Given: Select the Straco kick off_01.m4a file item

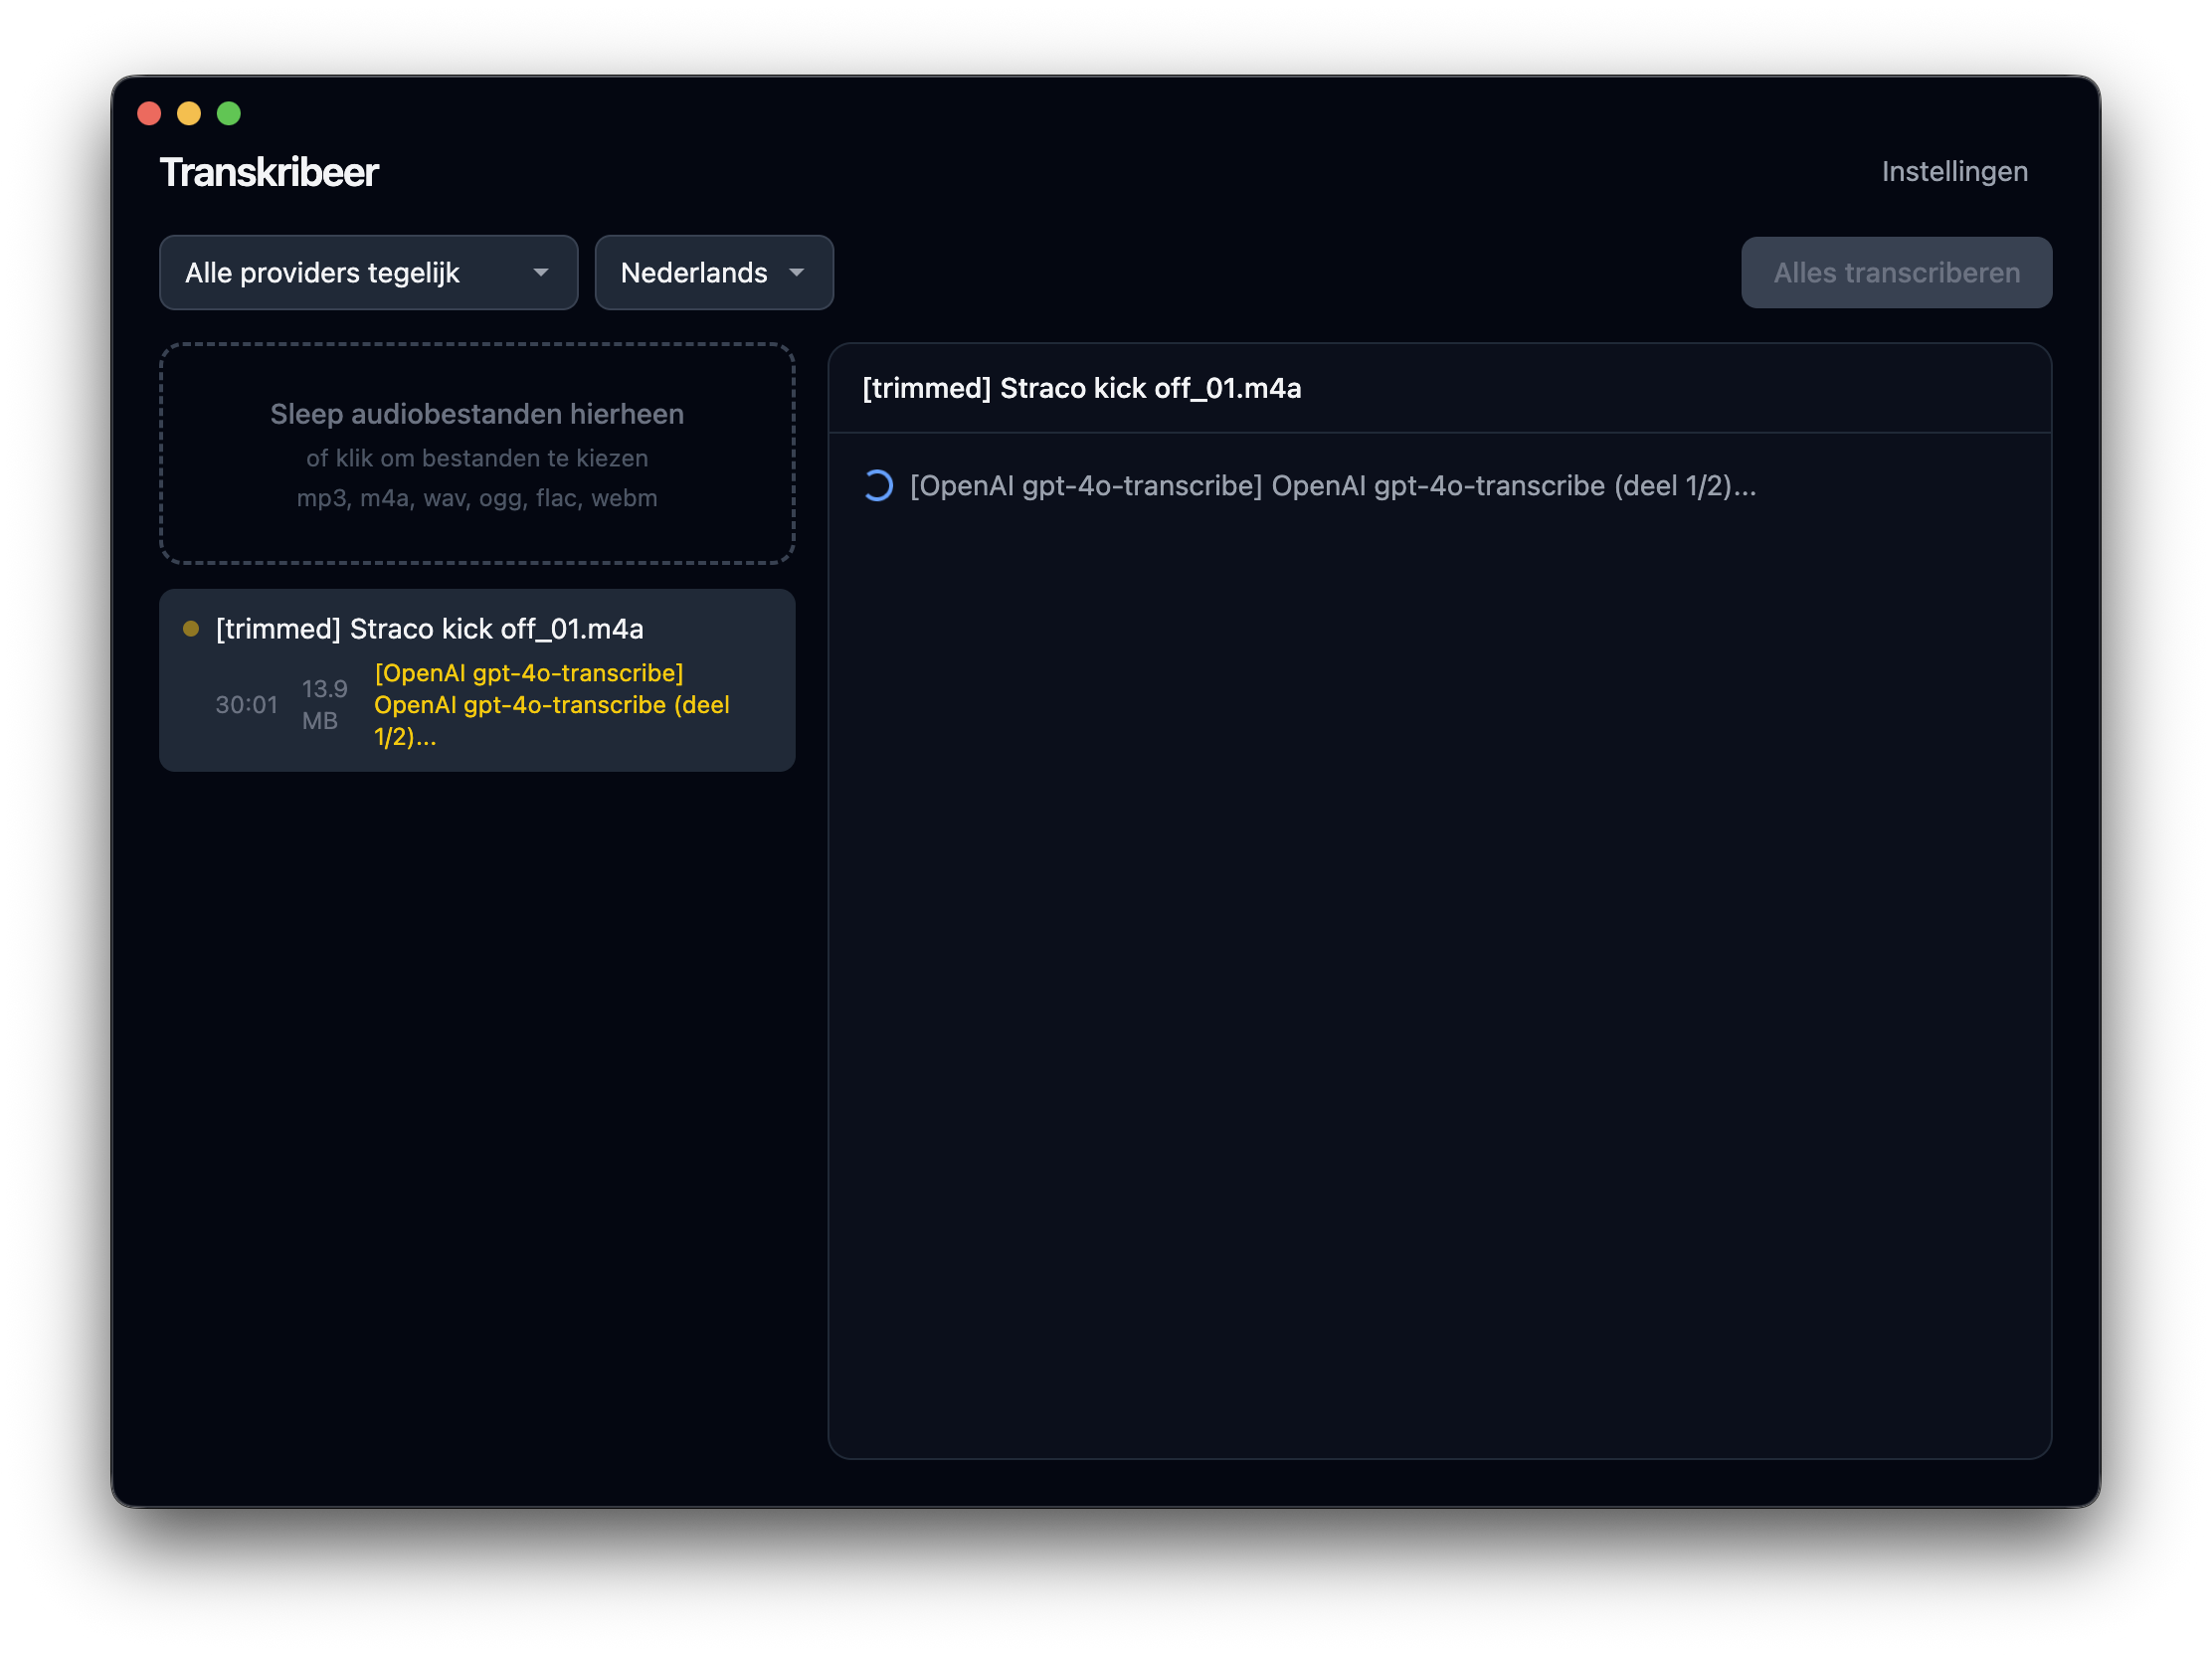Looking at the screenshot, I should click(429, 629).
